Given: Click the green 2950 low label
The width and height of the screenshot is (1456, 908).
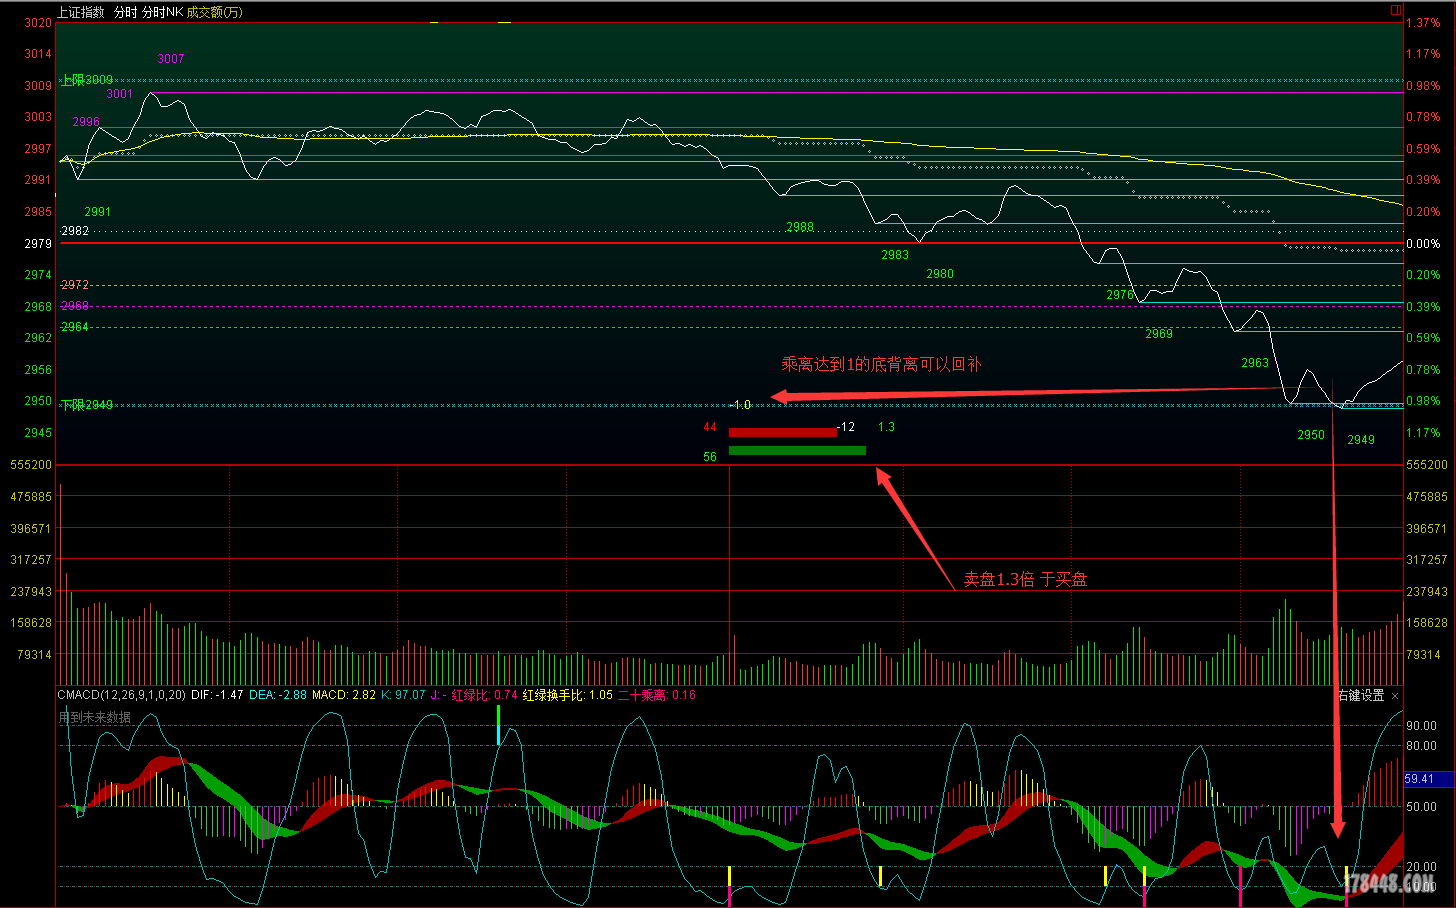Looking at the screenshot, I should pos(1311,435).
